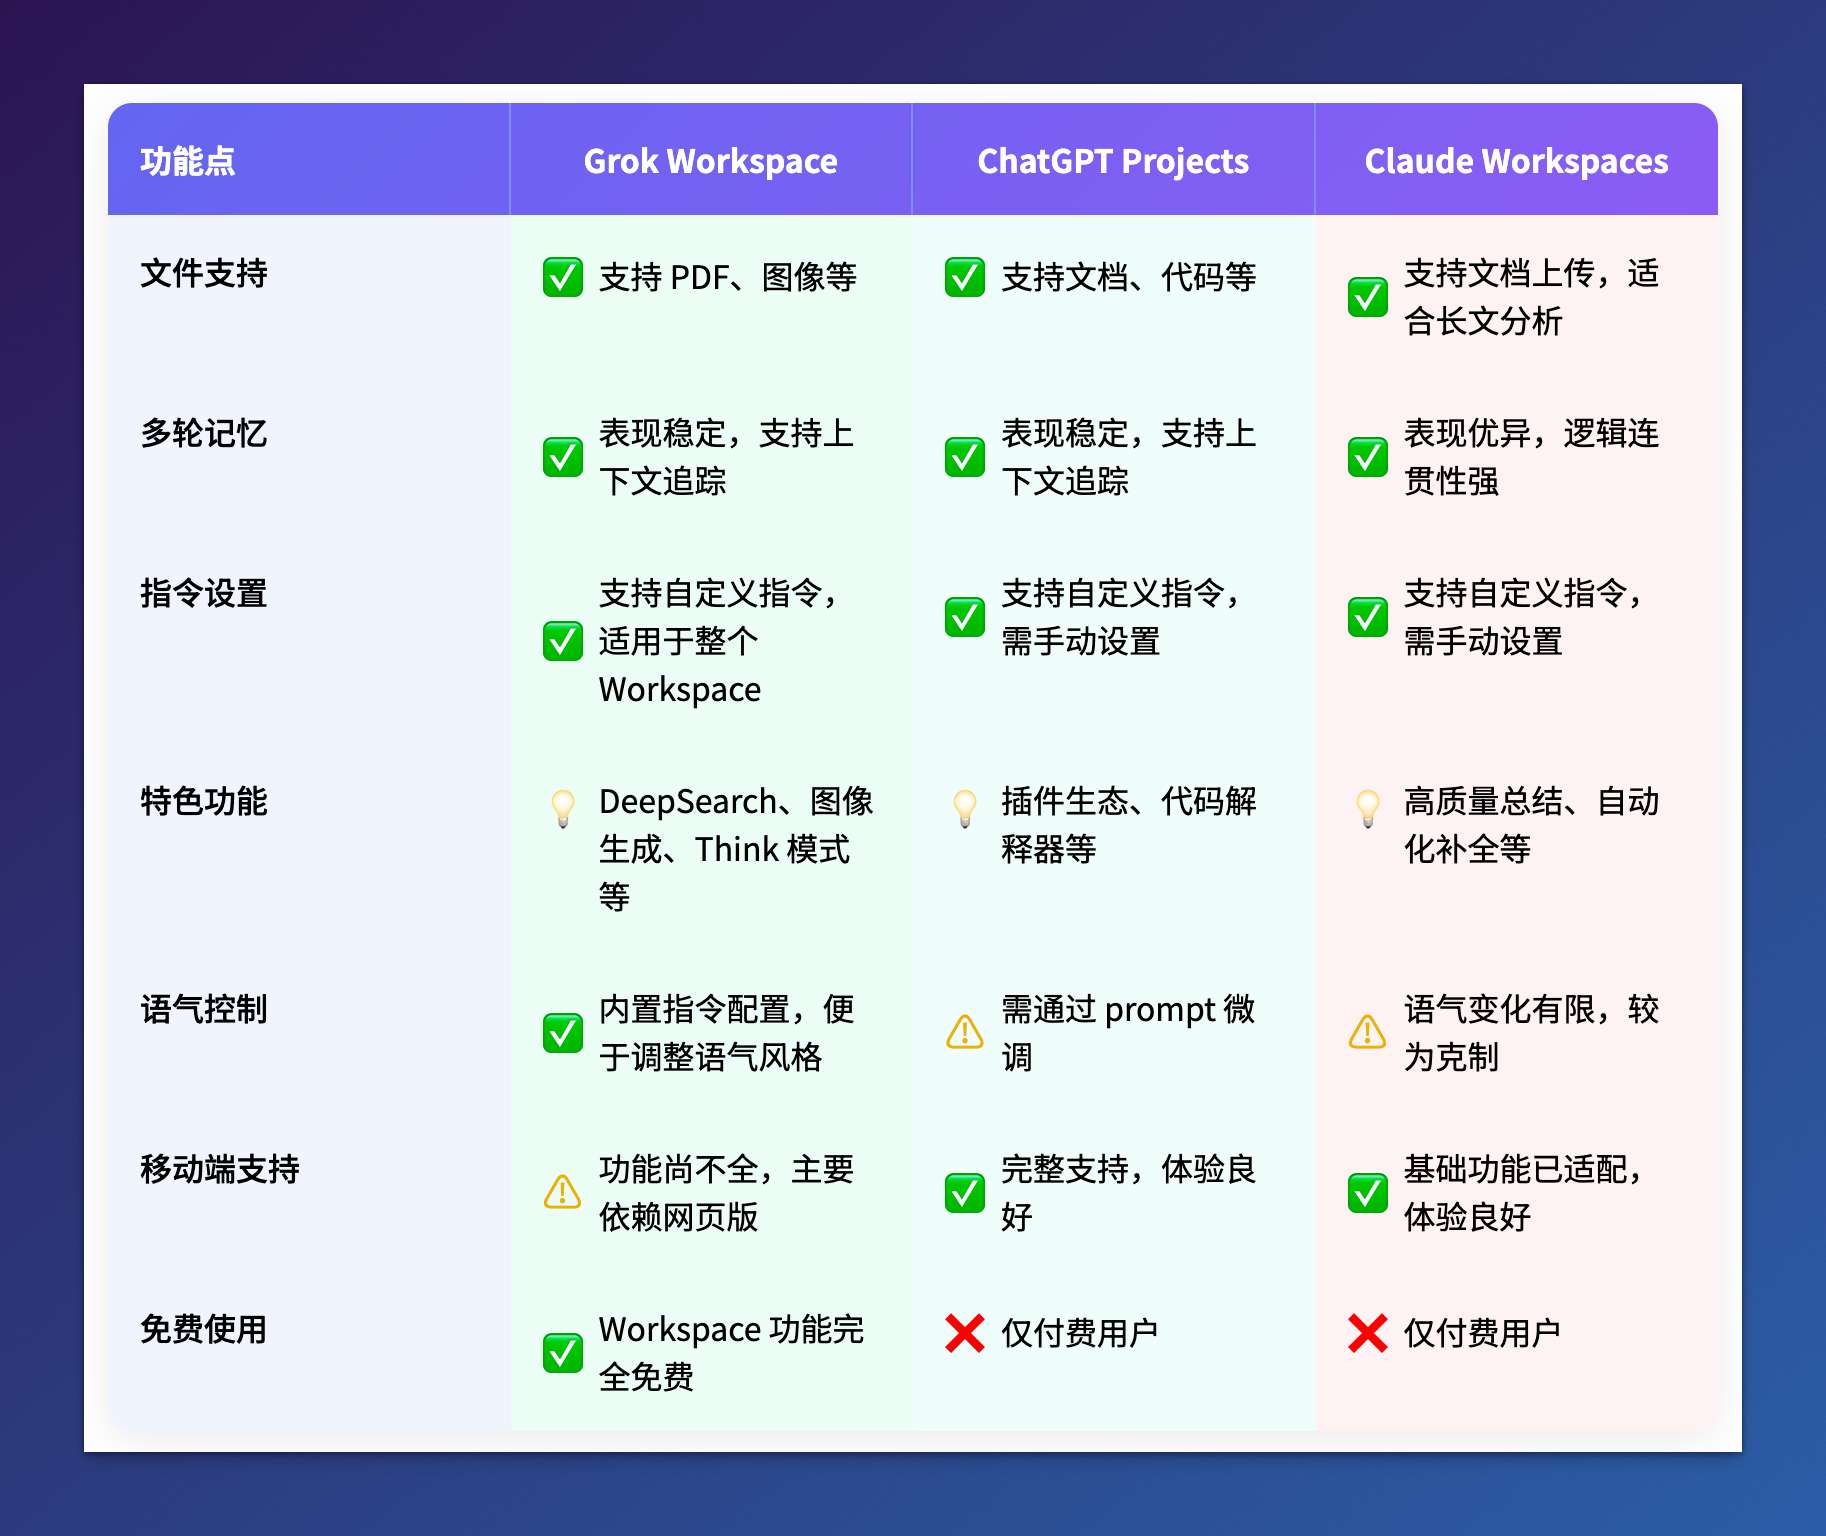1826x1536 pixels.
Task: Click the light bulb icon beside 插件生态、代码解释器等
Action: [965, 809]
